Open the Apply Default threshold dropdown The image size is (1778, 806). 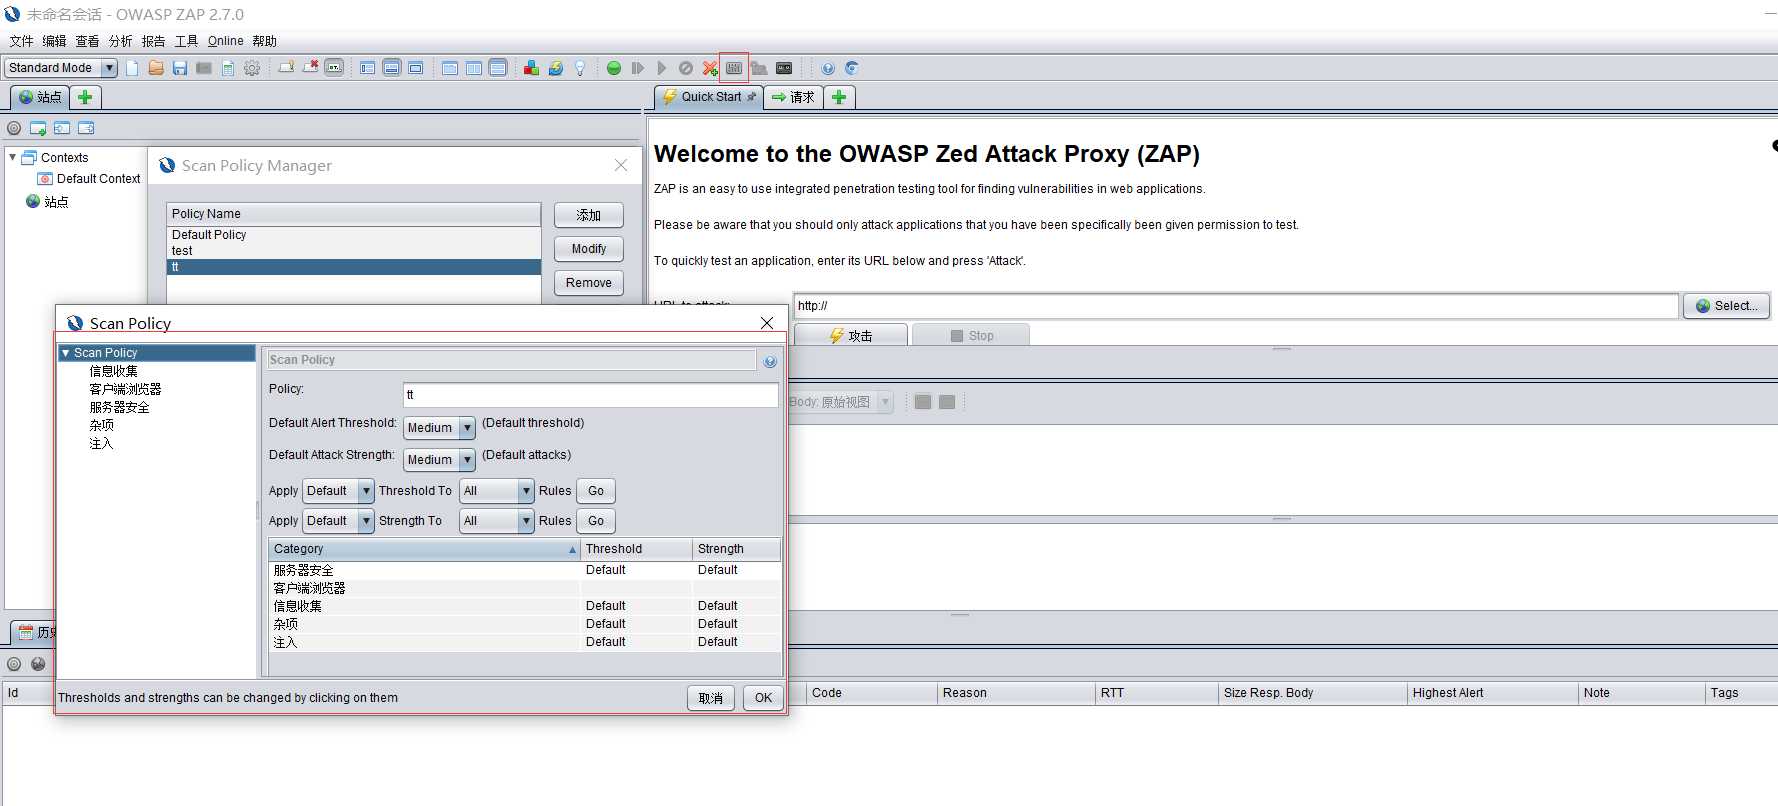tap(338, 491)
